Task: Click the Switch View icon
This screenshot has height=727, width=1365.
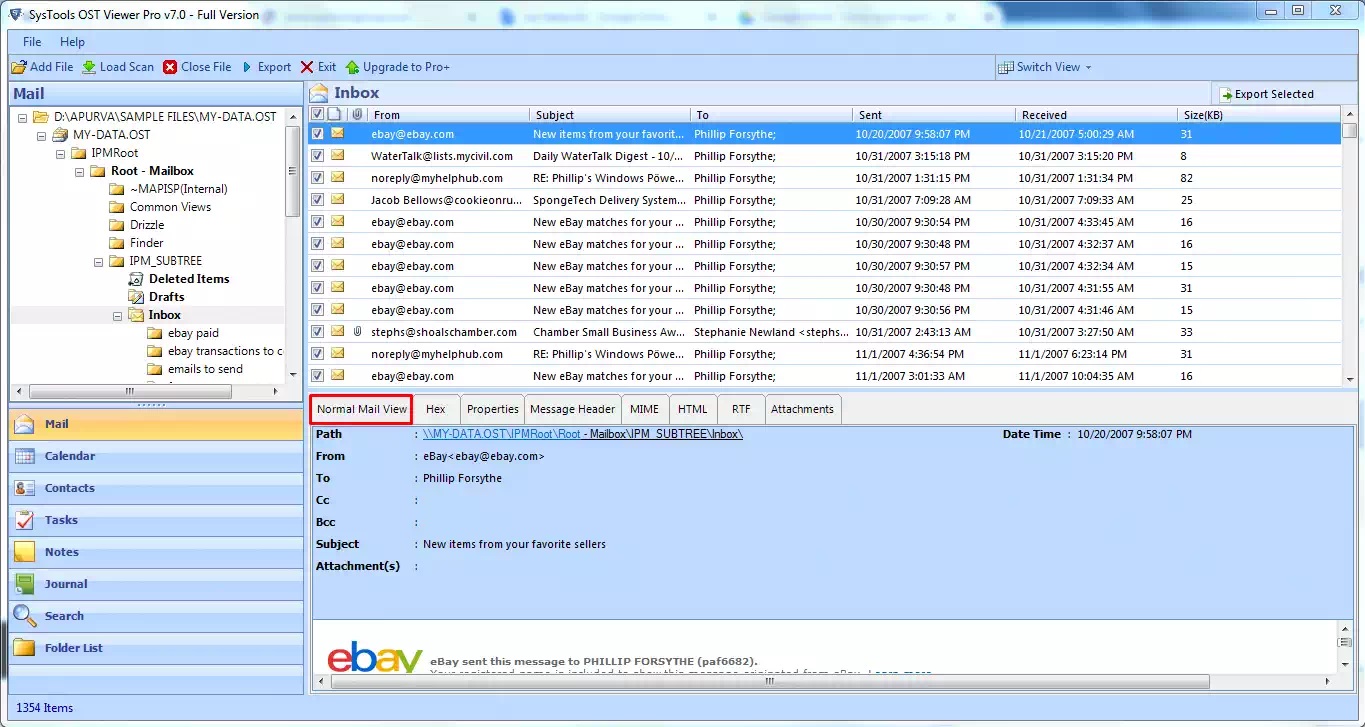Action: pos(1006,67)
